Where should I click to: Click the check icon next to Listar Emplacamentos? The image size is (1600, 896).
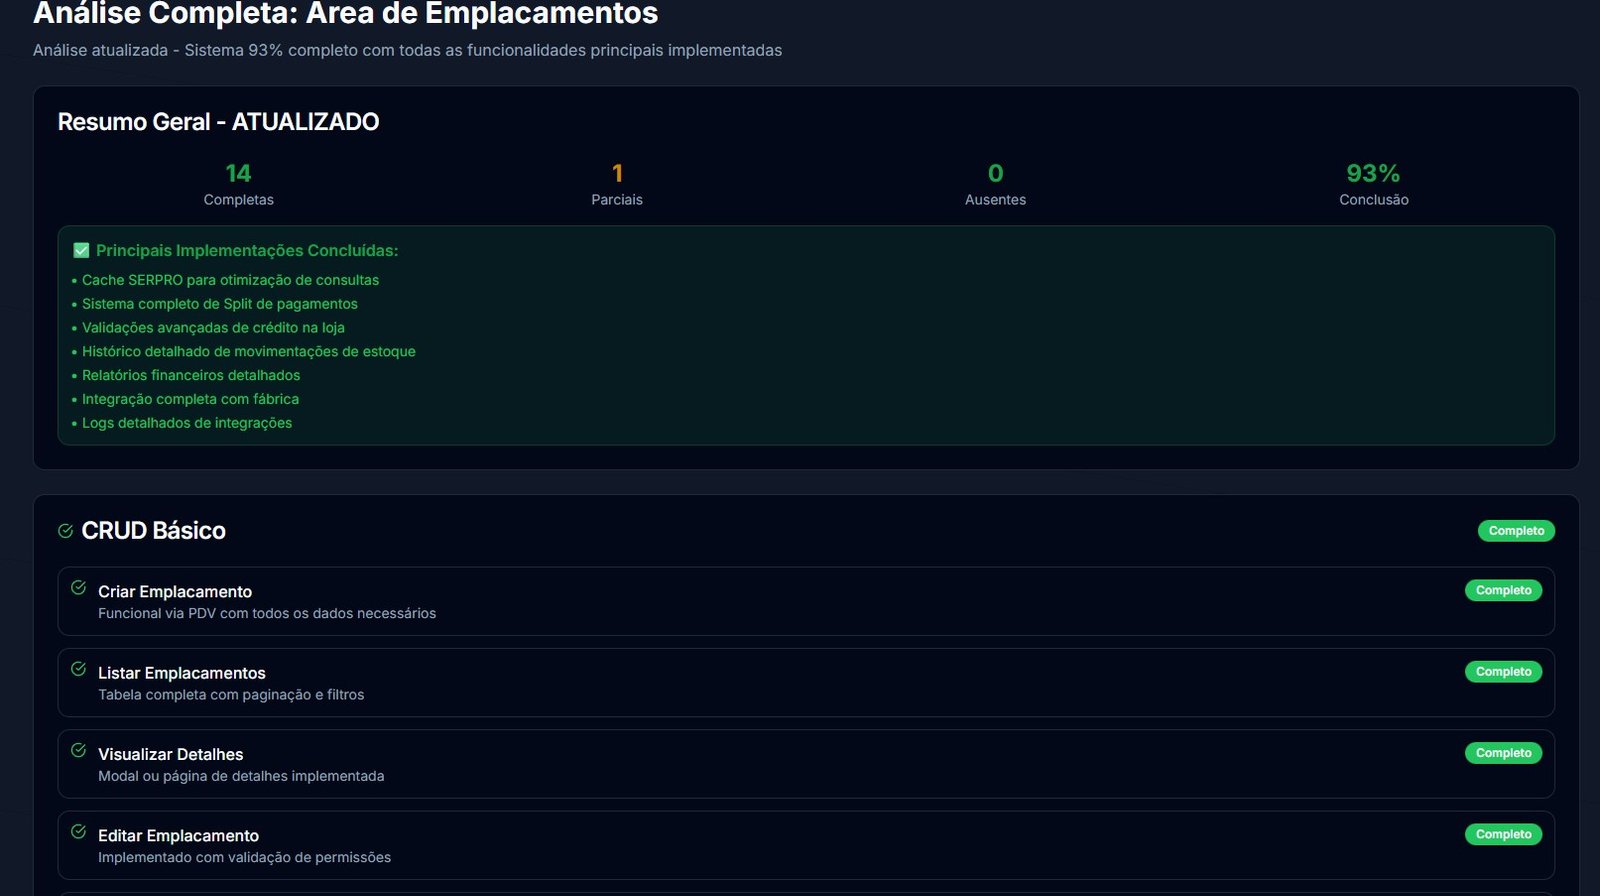78,669
